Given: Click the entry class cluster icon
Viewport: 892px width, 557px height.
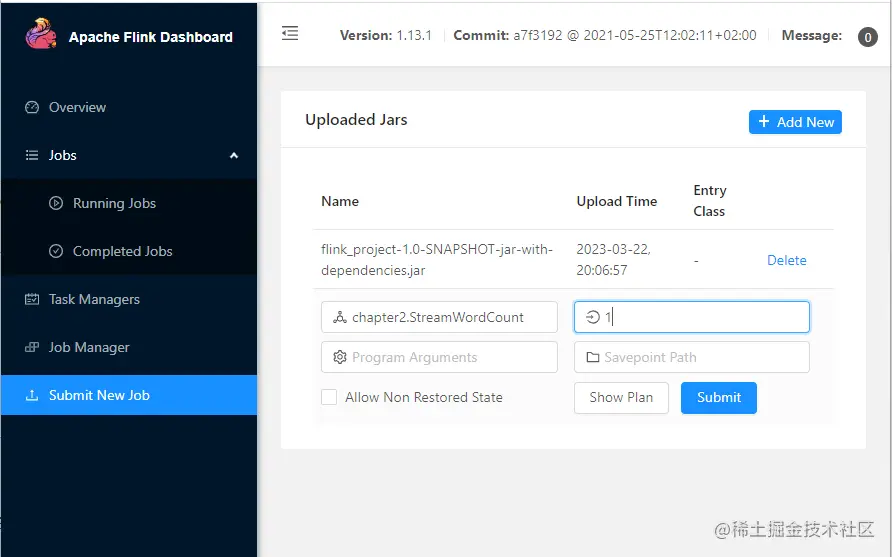Looking at the screenshot, I should (340, 317).
